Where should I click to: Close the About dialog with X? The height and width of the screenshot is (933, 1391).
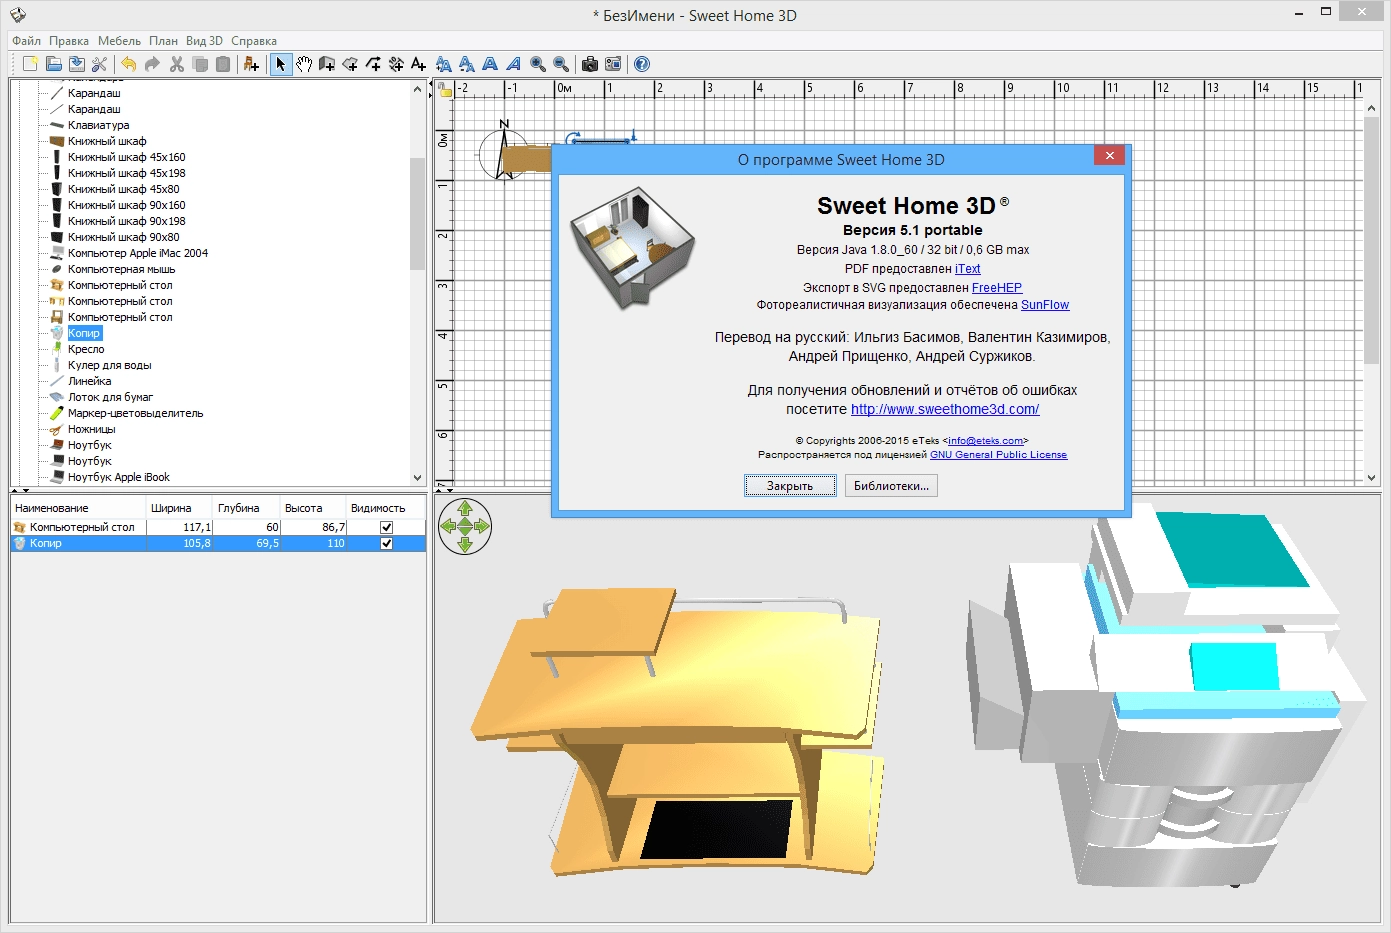coord(1110,155)
